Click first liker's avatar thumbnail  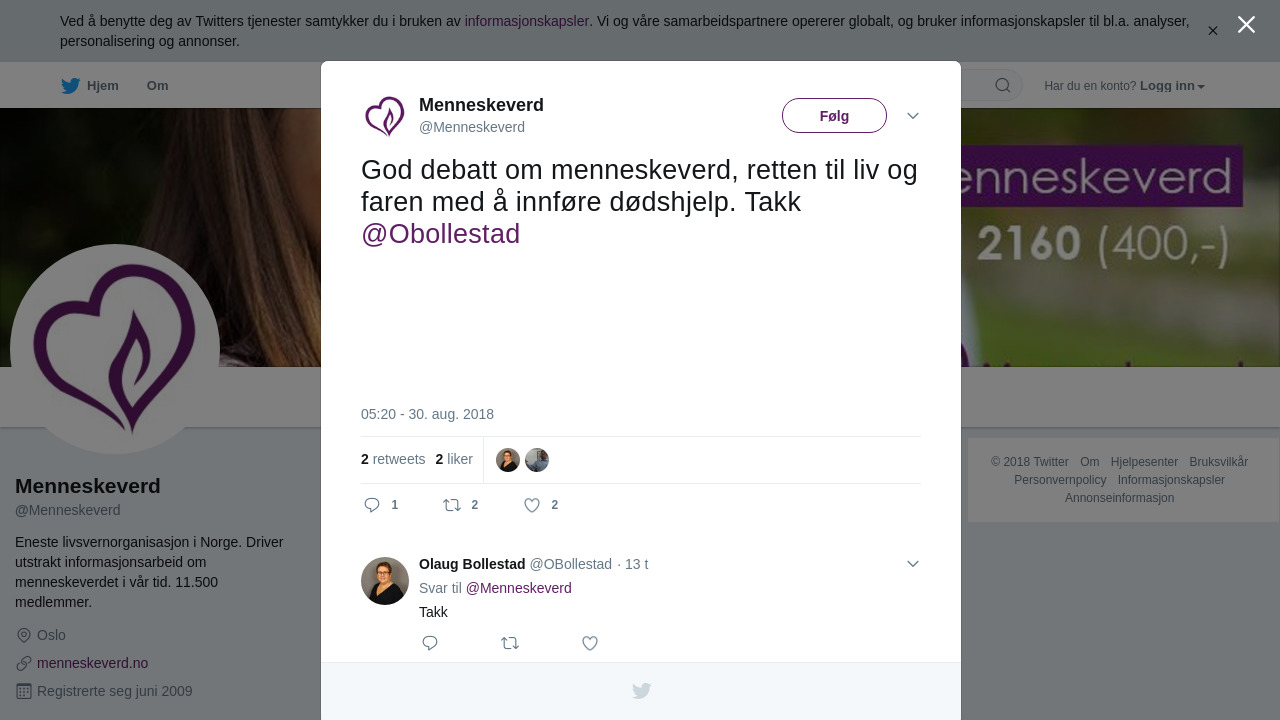[x=508, y=460]
